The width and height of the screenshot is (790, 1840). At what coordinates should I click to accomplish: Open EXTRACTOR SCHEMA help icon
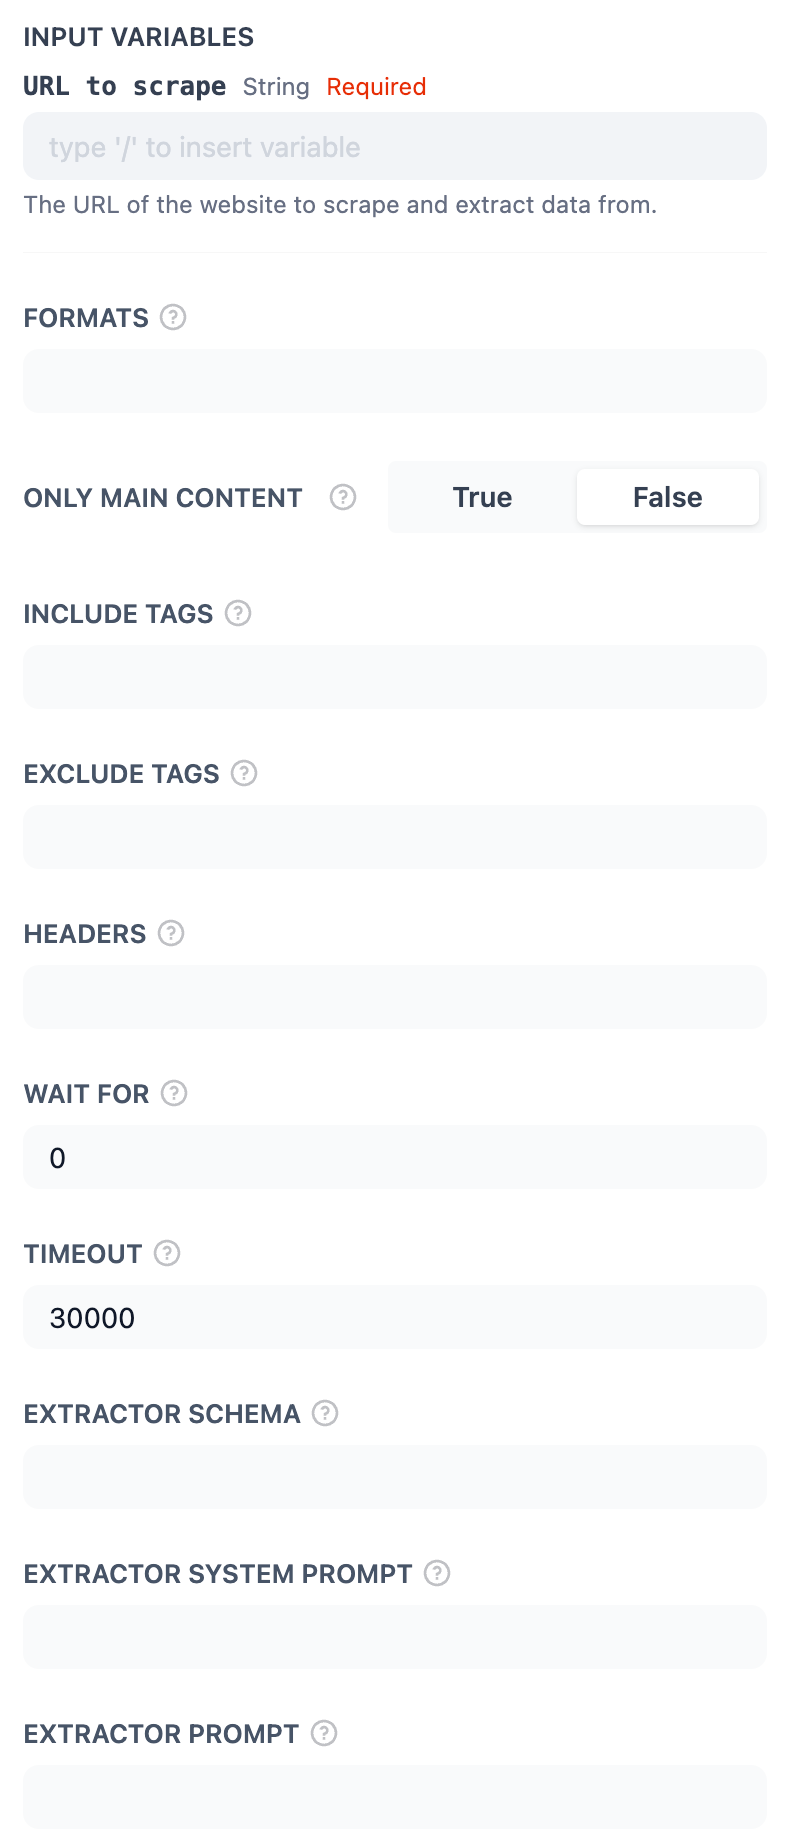(325, 1413)
